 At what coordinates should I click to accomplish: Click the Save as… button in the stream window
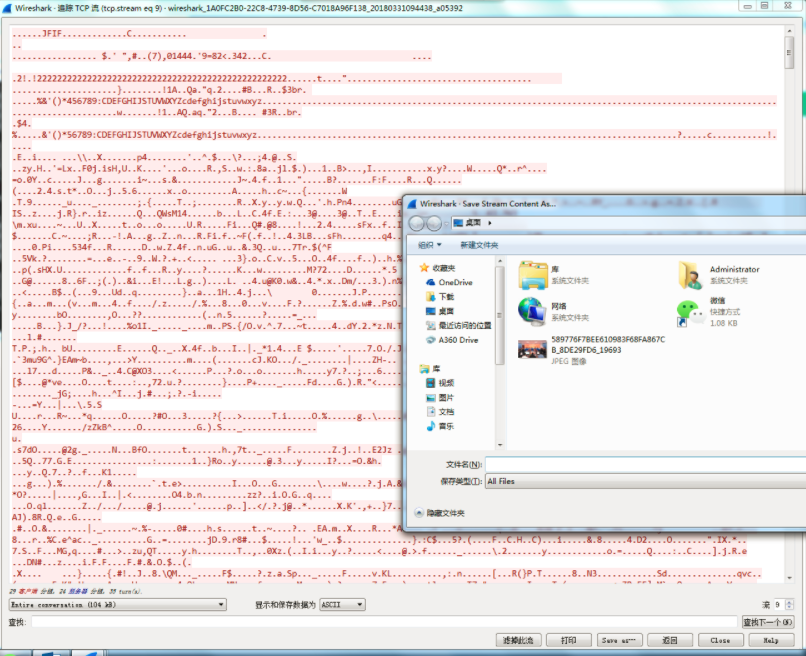tap(619, 640)
